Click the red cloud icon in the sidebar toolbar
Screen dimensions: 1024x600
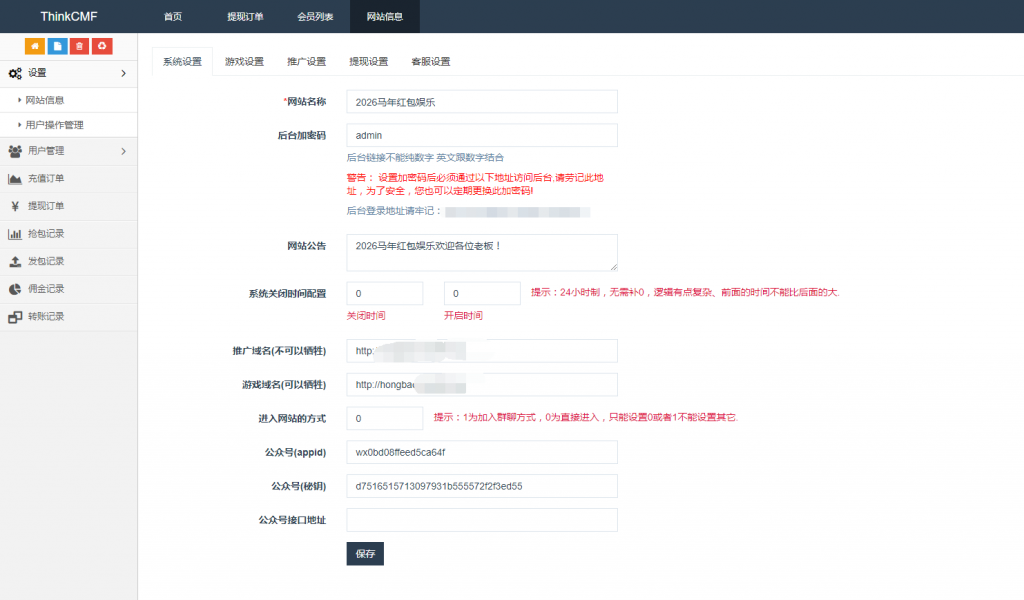click(101, 46)
